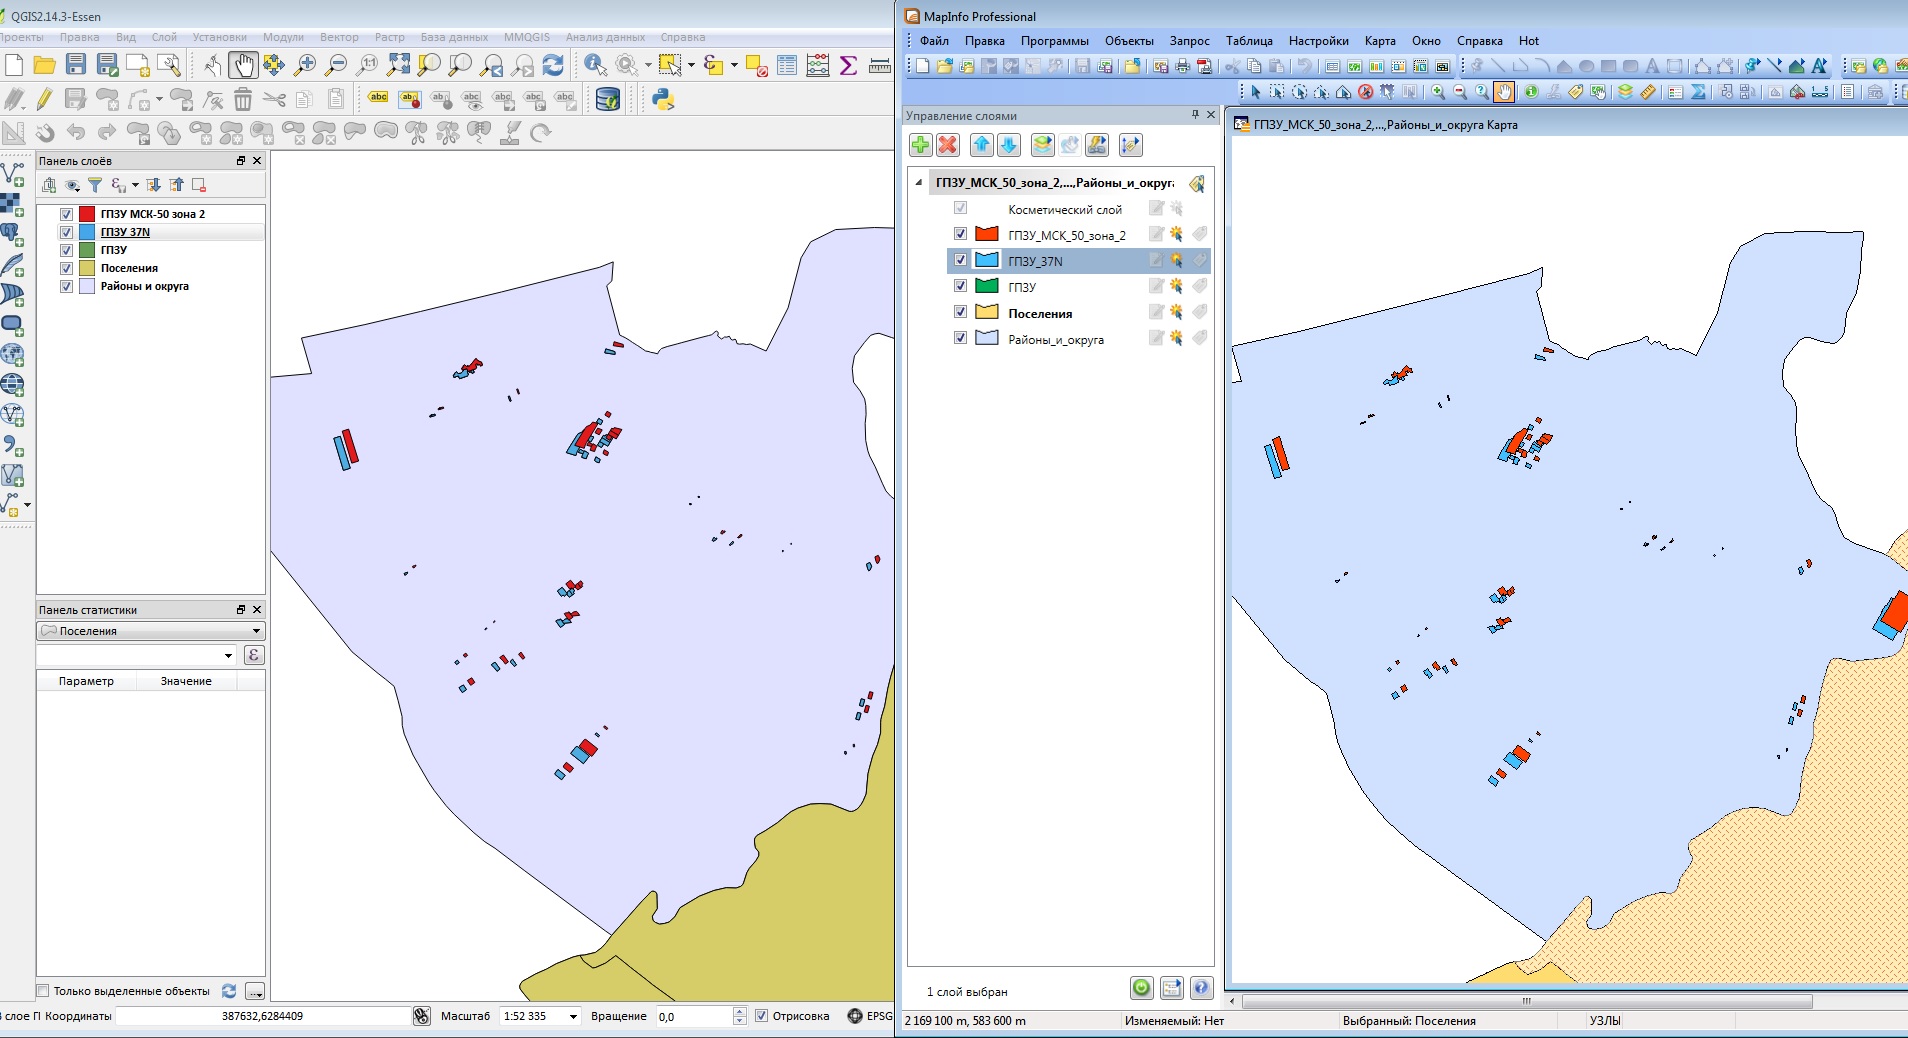Open the Запрос menu in MapInfo
The height and width of the screenshot is (1038, 1908).
coord(1192,42)
